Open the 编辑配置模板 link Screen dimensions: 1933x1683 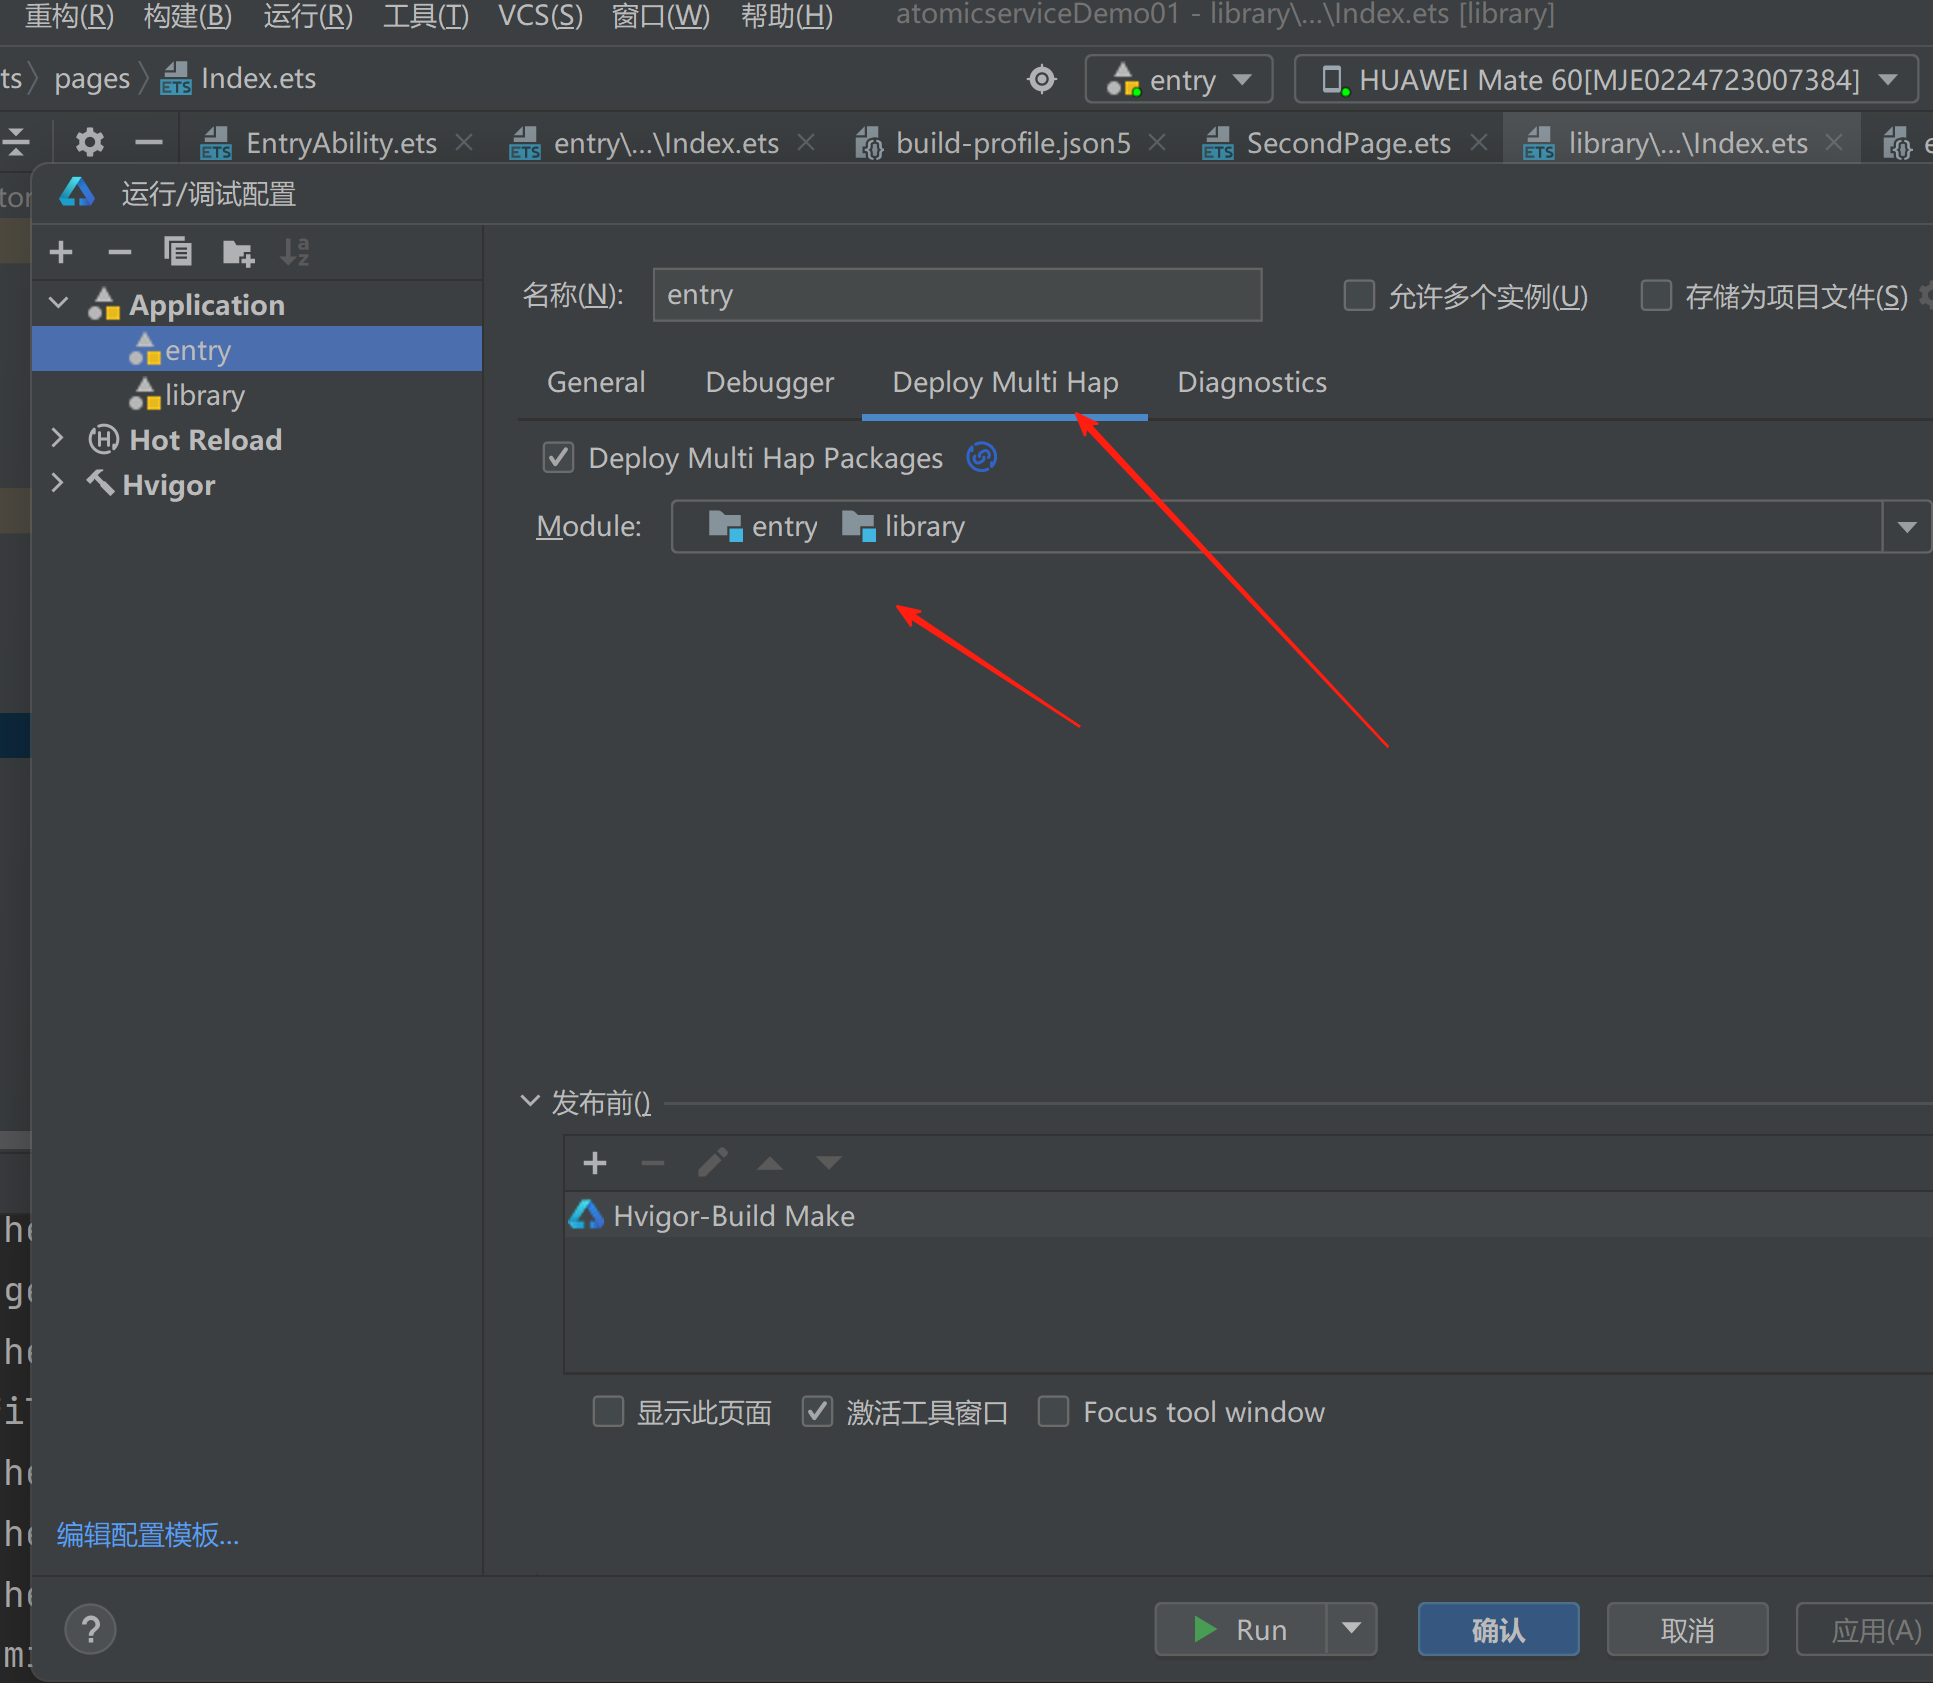coord(148,1534)
